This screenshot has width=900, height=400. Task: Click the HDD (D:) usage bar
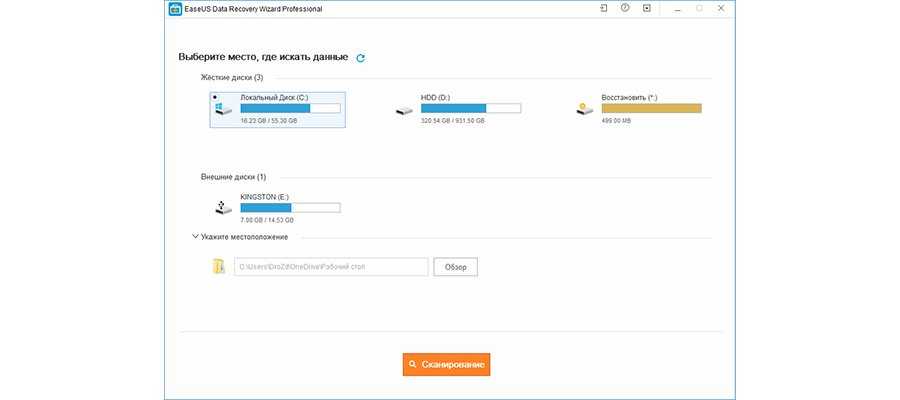click(471, 108)
